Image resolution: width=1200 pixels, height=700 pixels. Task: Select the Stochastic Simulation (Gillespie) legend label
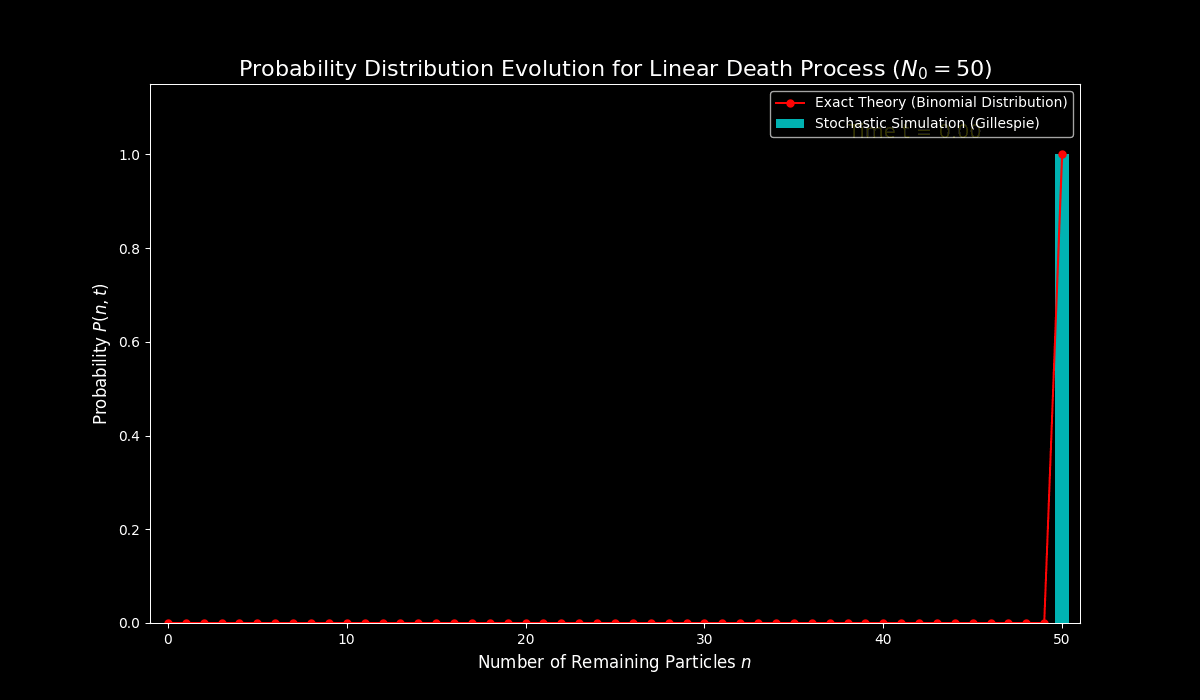point(927,124)
